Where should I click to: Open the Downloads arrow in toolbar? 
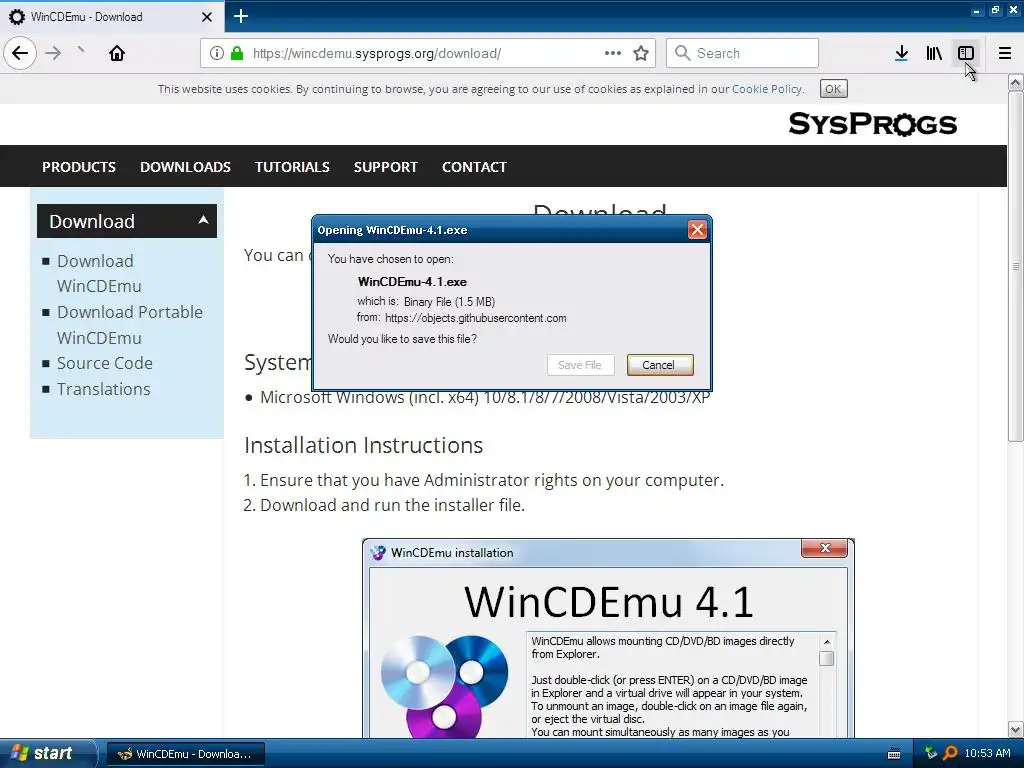[x=901, y=53]
